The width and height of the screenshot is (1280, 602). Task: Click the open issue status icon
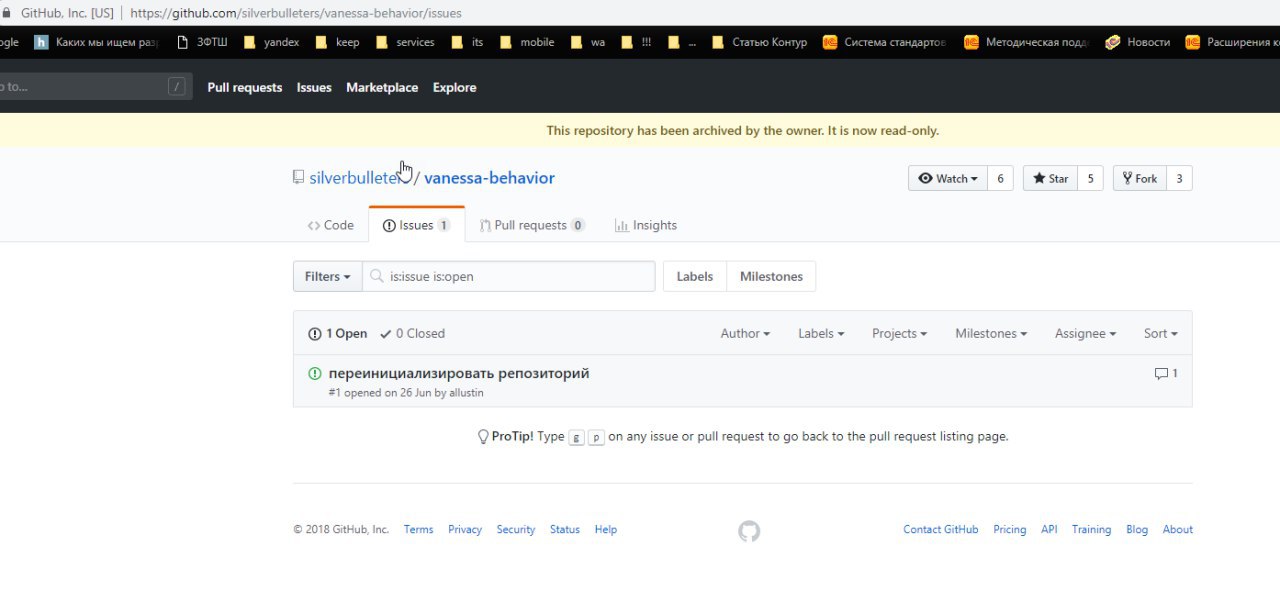(x=315, y=373)
